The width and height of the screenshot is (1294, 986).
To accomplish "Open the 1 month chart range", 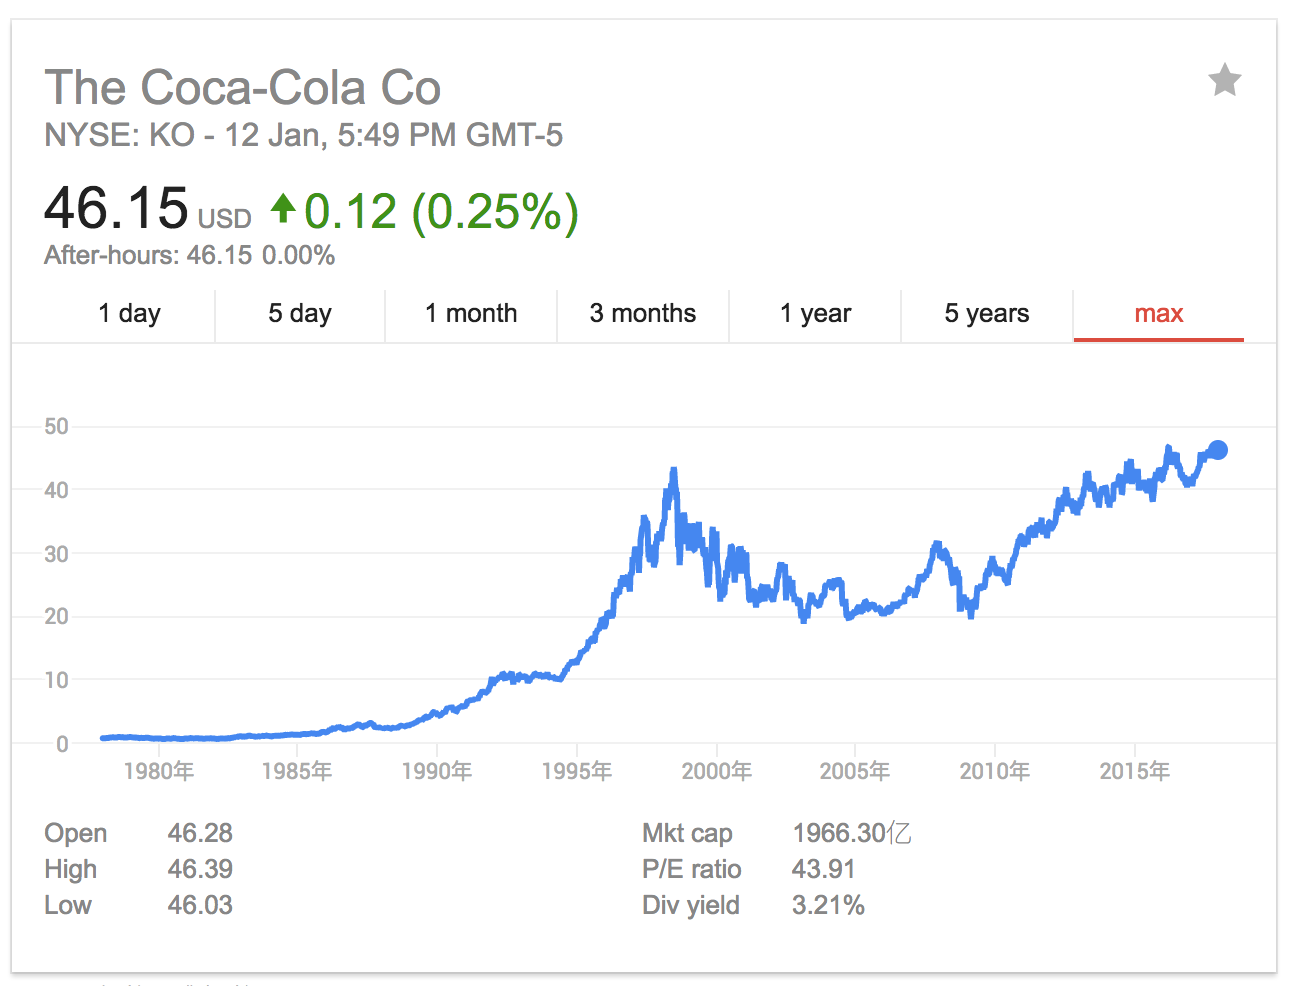I will (471, 314).
